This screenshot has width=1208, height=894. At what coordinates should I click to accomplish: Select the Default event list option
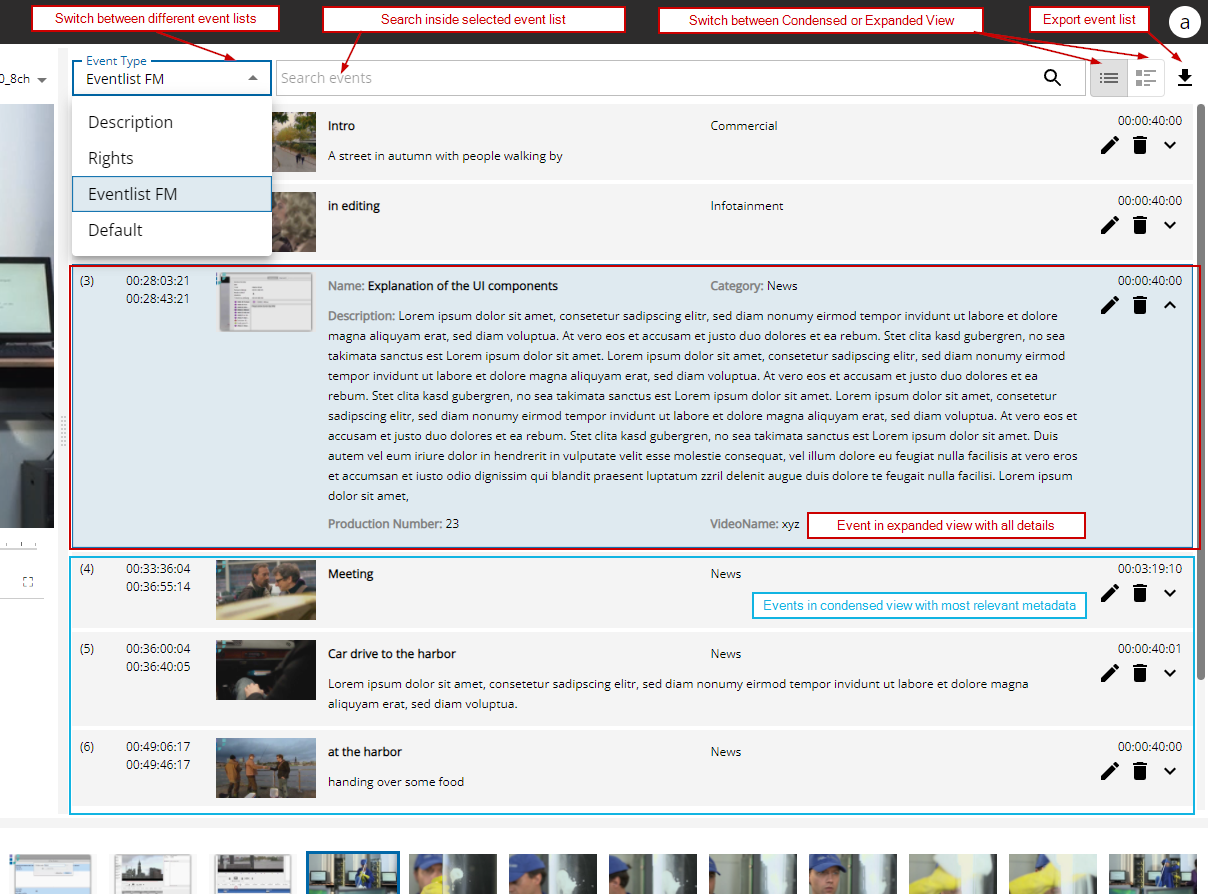tap(116, 230)
